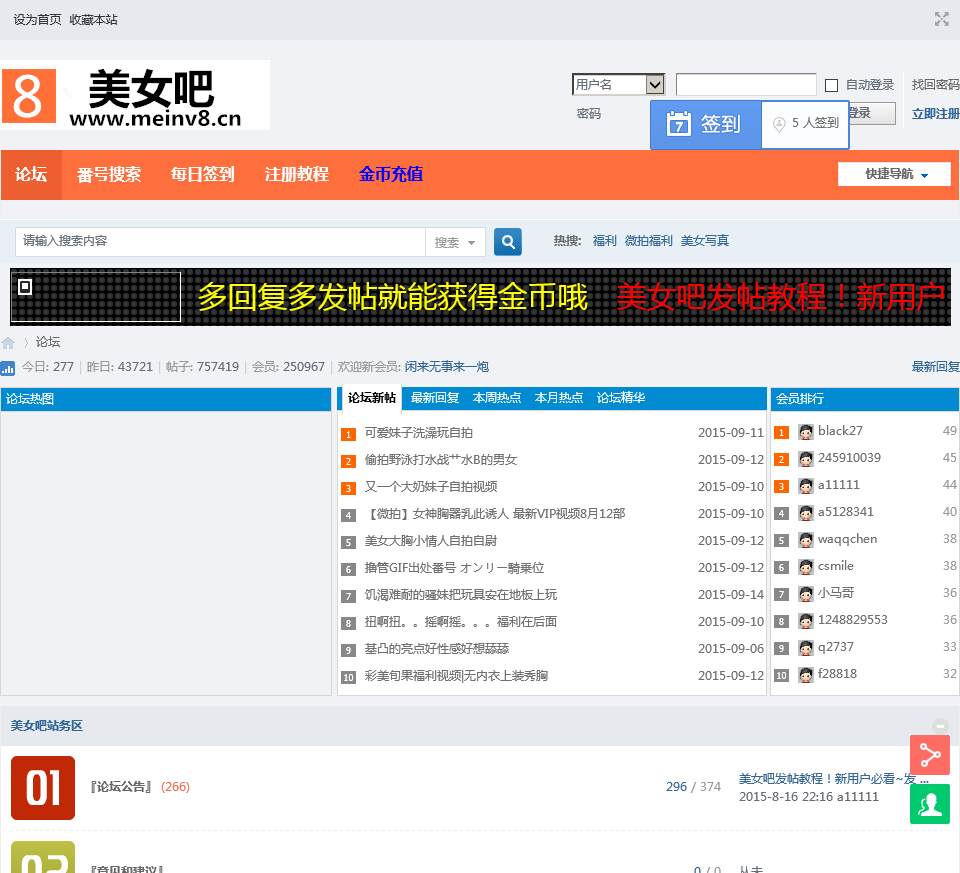Click the 设为首页 link
The height and width of the screenshot is (873, 960).
(37, 20)
